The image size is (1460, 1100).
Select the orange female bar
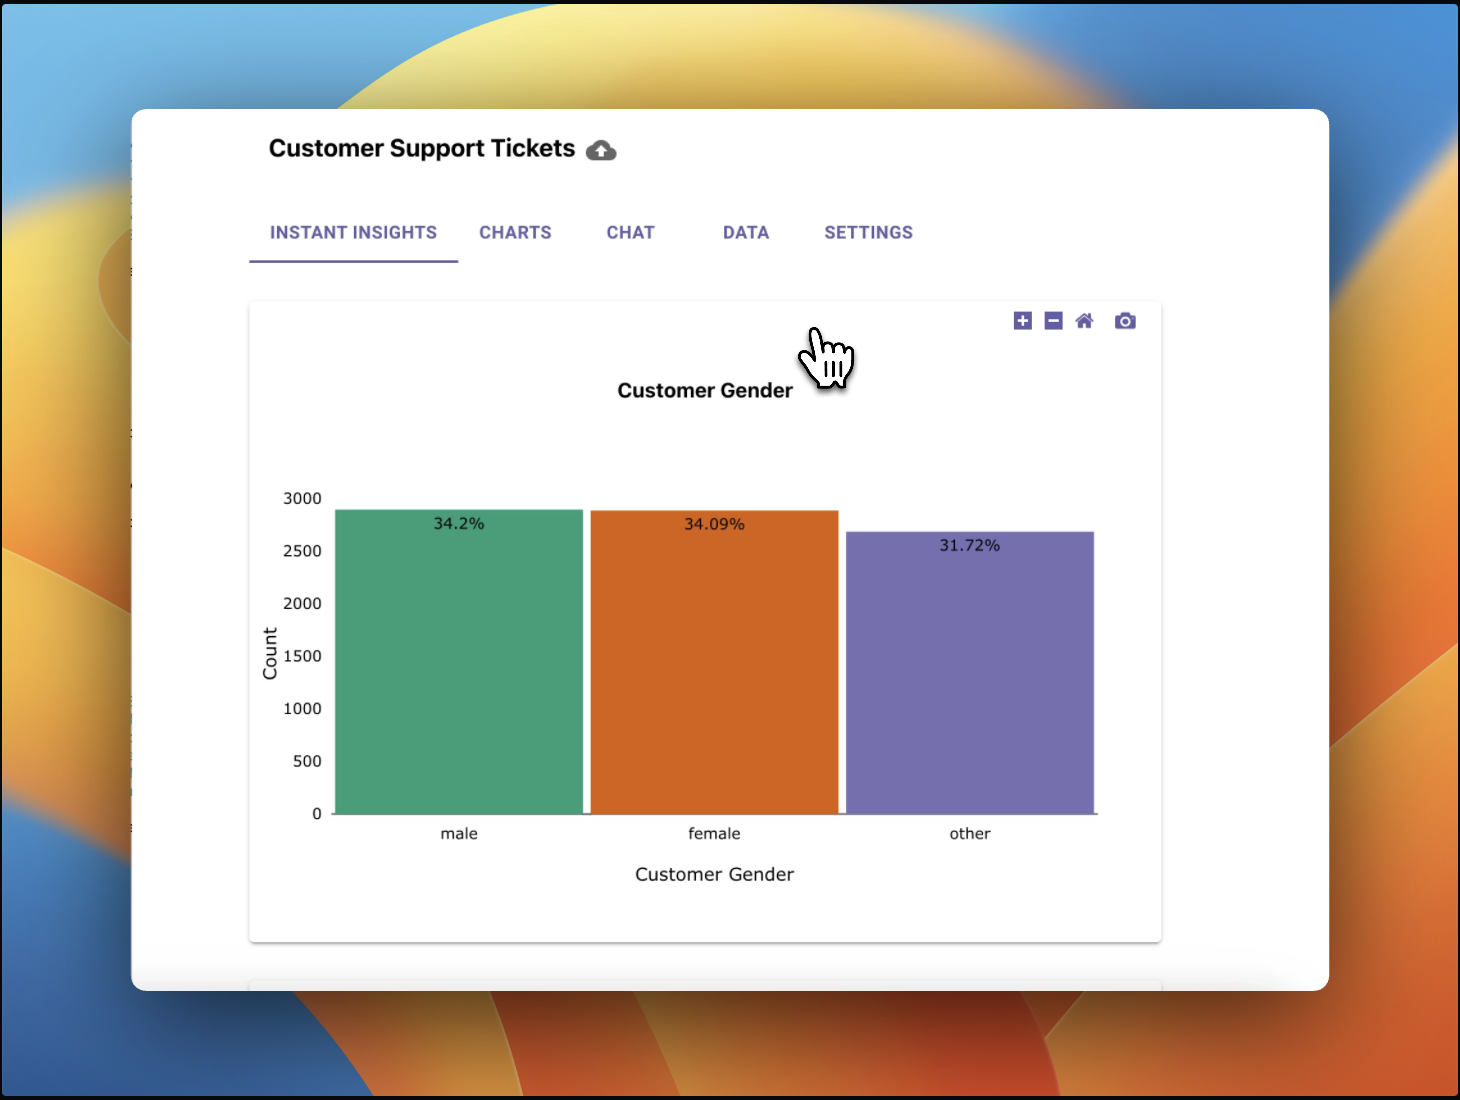pyautogui.click(x=714, y=662)
